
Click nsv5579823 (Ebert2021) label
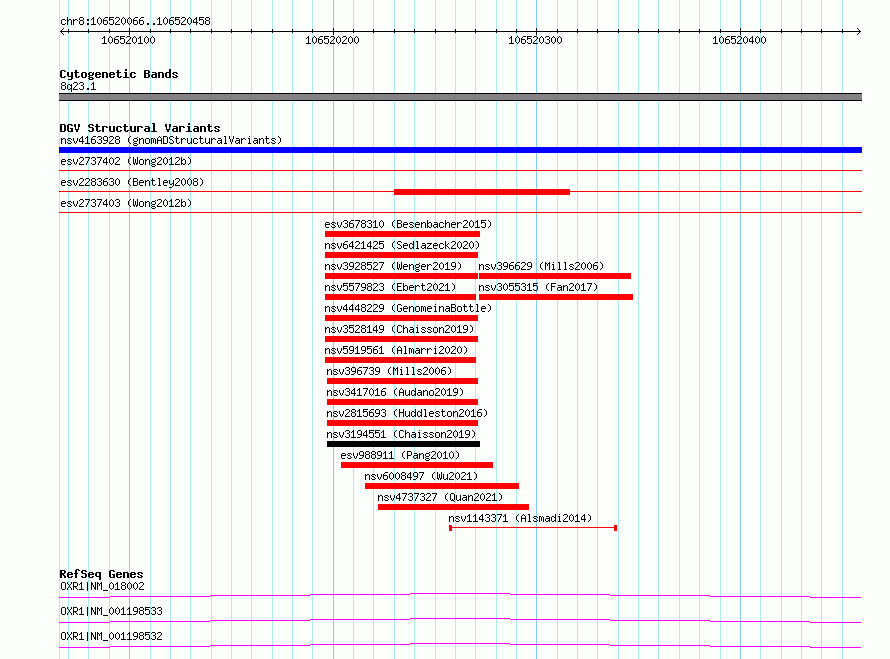[x=390, y=287]
